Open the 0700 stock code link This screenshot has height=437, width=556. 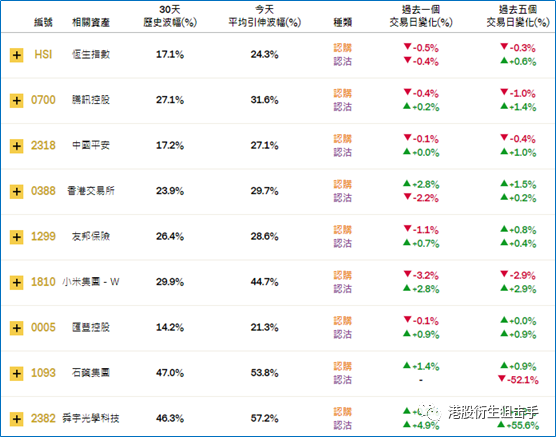click(43, 100)
